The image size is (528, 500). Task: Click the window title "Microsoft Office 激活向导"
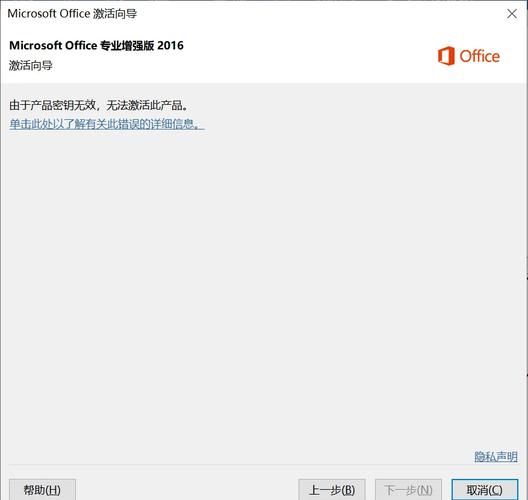point(72,14)
